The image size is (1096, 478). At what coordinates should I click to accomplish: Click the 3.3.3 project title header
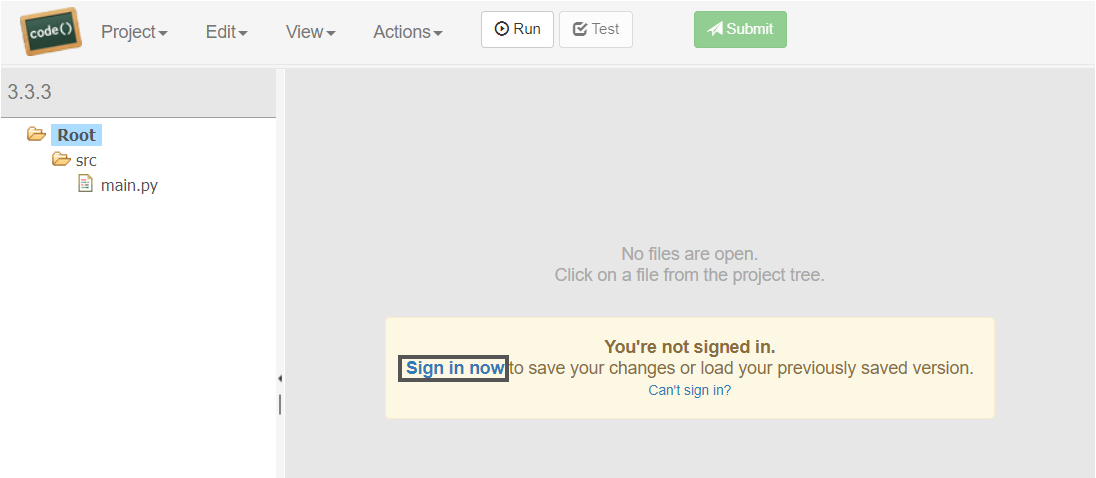pos(30,92)
